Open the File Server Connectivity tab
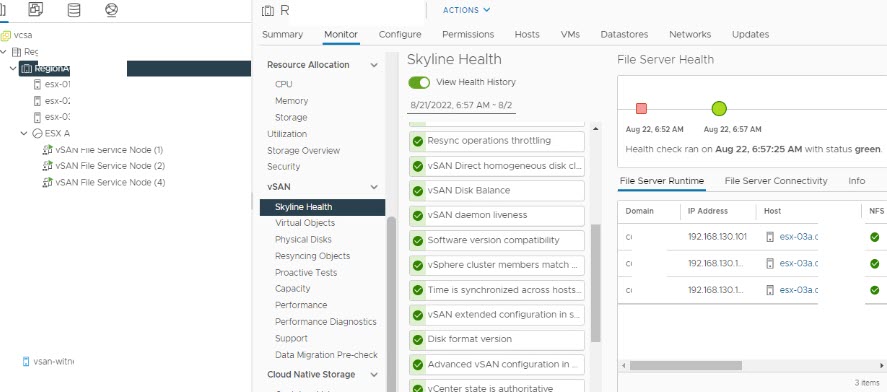Viewport: 887px width, 392px height. (x=776, y=181)
